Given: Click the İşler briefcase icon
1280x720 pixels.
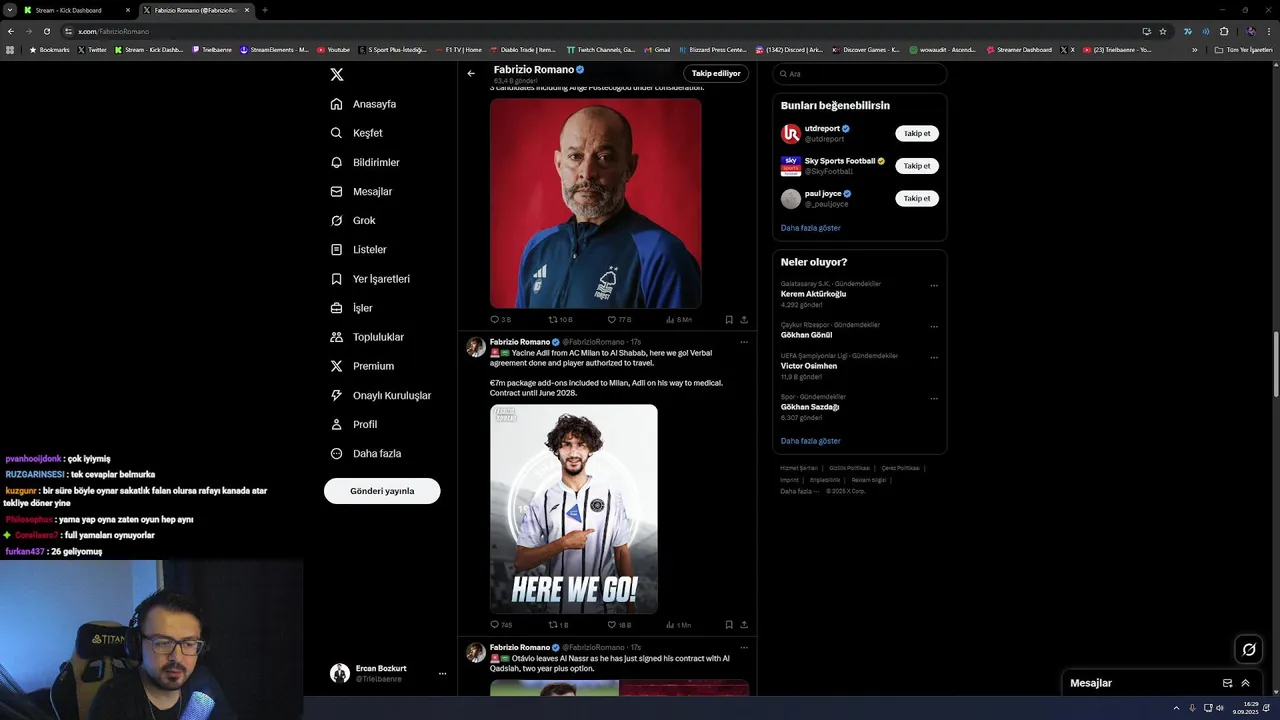Looking at the screenshot, I should 337,308.
